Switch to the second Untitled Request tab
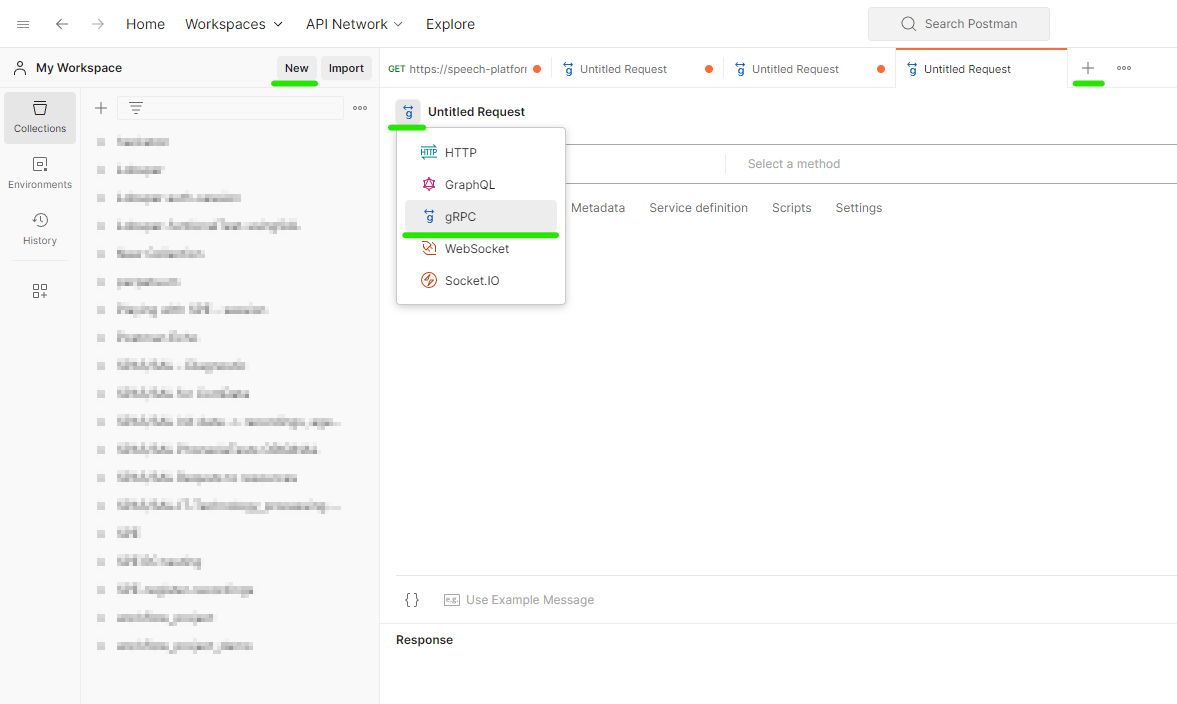Viewport: 1177px width, 704px height. click(809, 69)
